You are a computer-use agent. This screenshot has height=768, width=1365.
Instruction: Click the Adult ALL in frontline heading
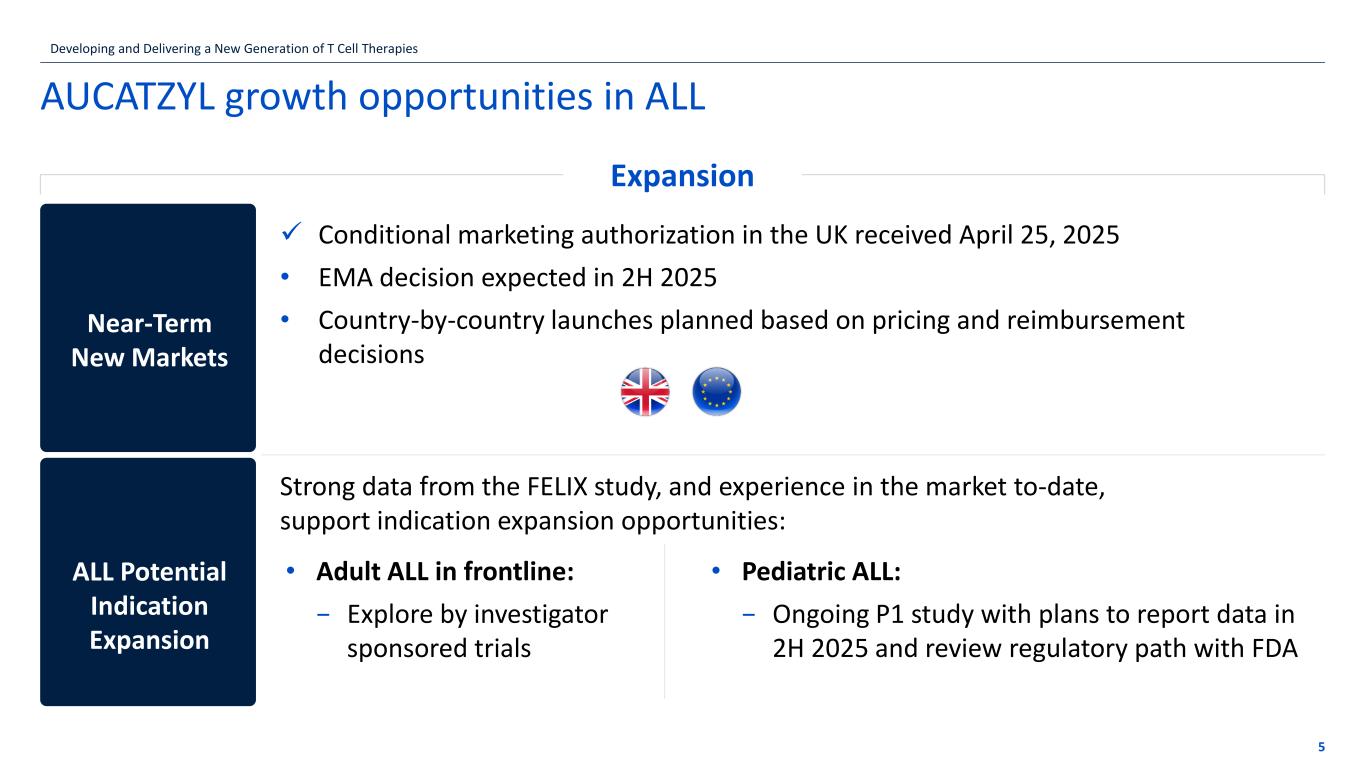pyautogui.click(x=445, y=571)
